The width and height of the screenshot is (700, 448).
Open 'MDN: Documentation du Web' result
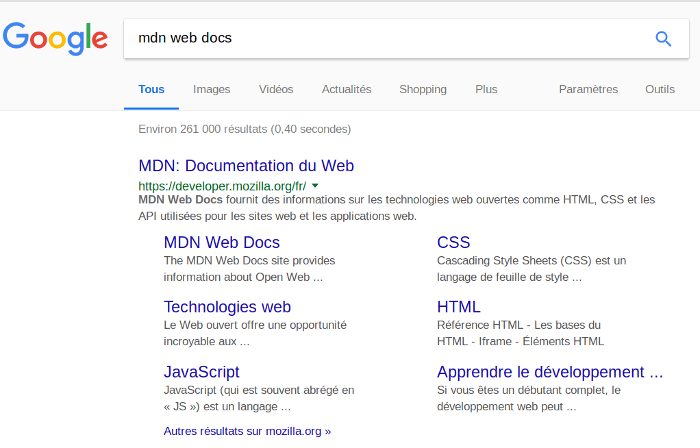(x=246, y=166)
